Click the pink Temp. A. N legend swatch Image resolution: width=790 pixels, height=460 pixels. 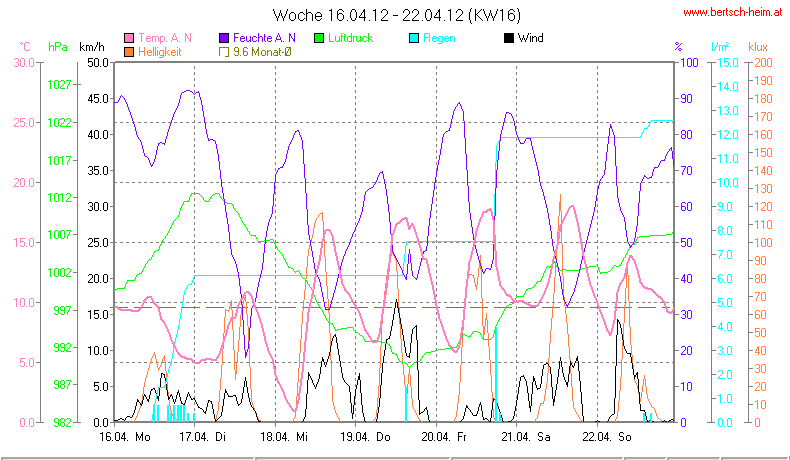(x=129, y=38)
